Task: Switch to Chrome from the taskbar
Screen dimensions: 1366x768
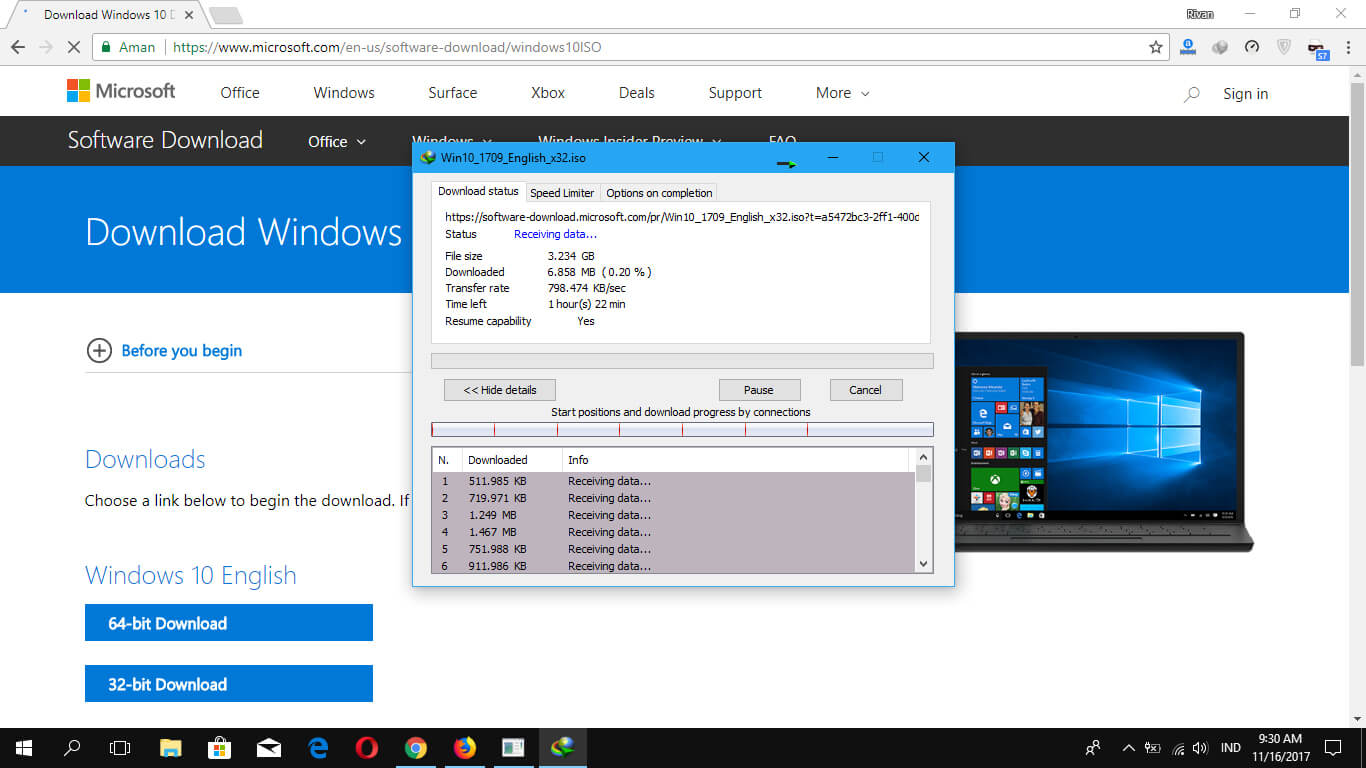Action: (x=416, y=747)
